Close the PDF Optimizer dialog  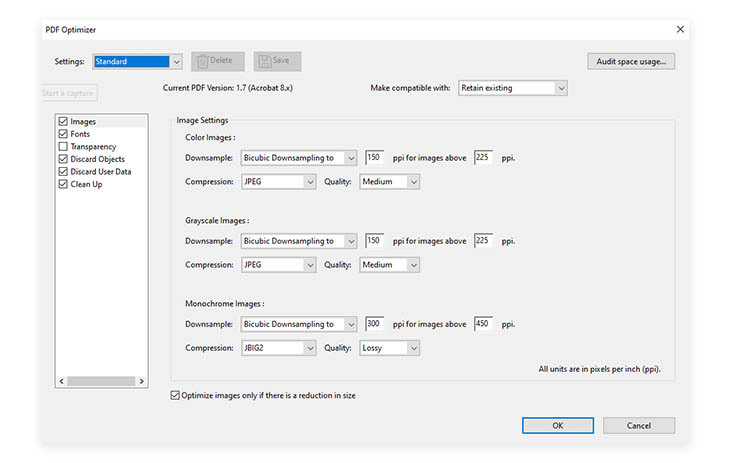click(680, 29)
